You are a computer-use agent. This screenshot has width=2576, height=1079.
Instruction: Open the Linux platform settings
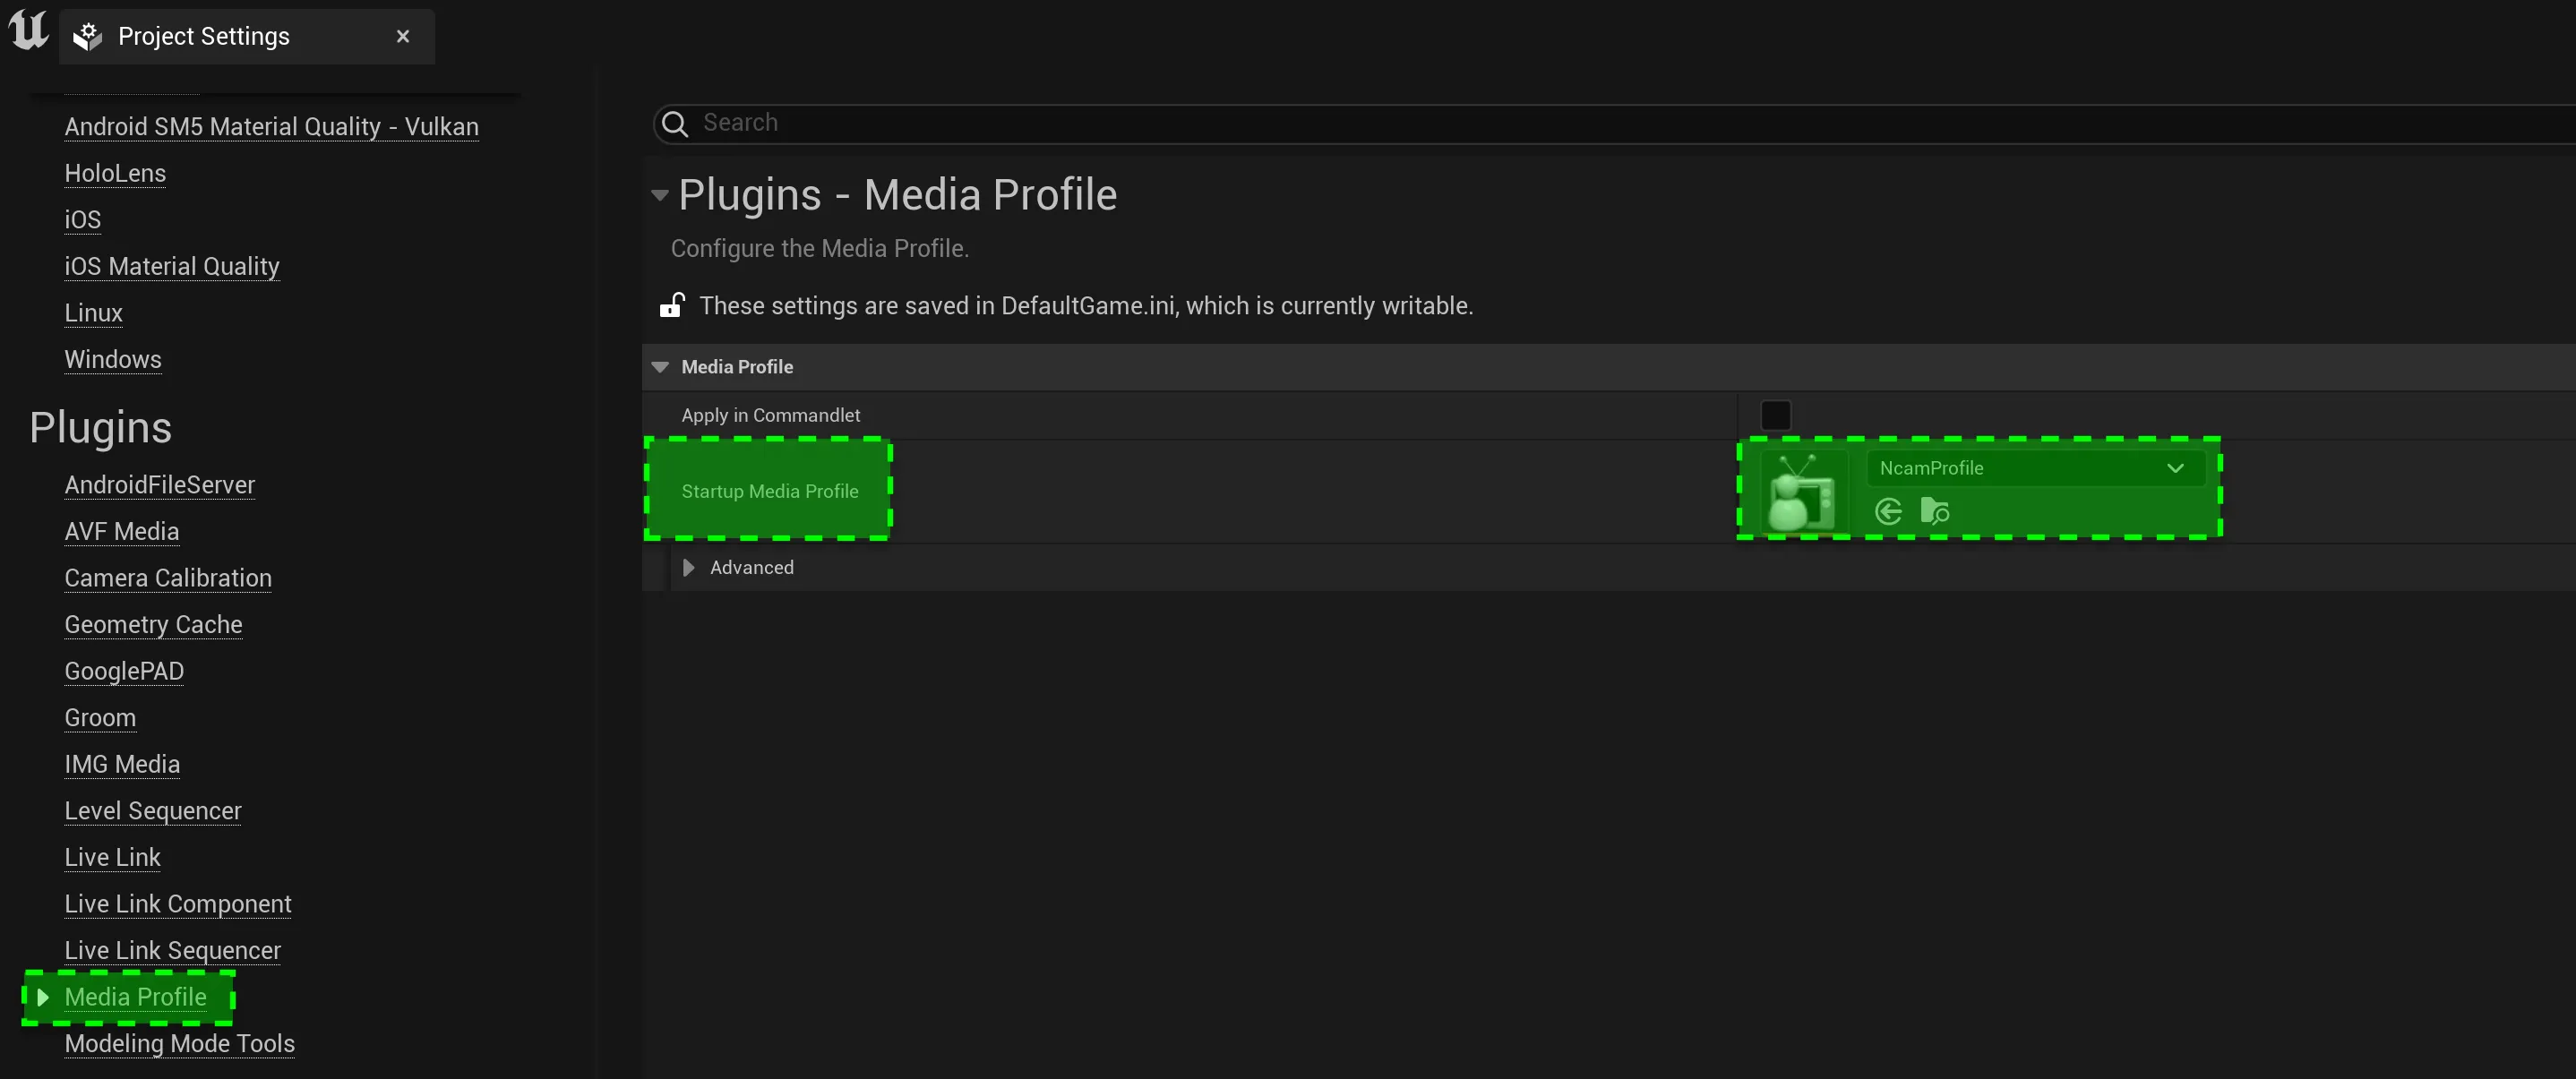[x=94, y=313]
